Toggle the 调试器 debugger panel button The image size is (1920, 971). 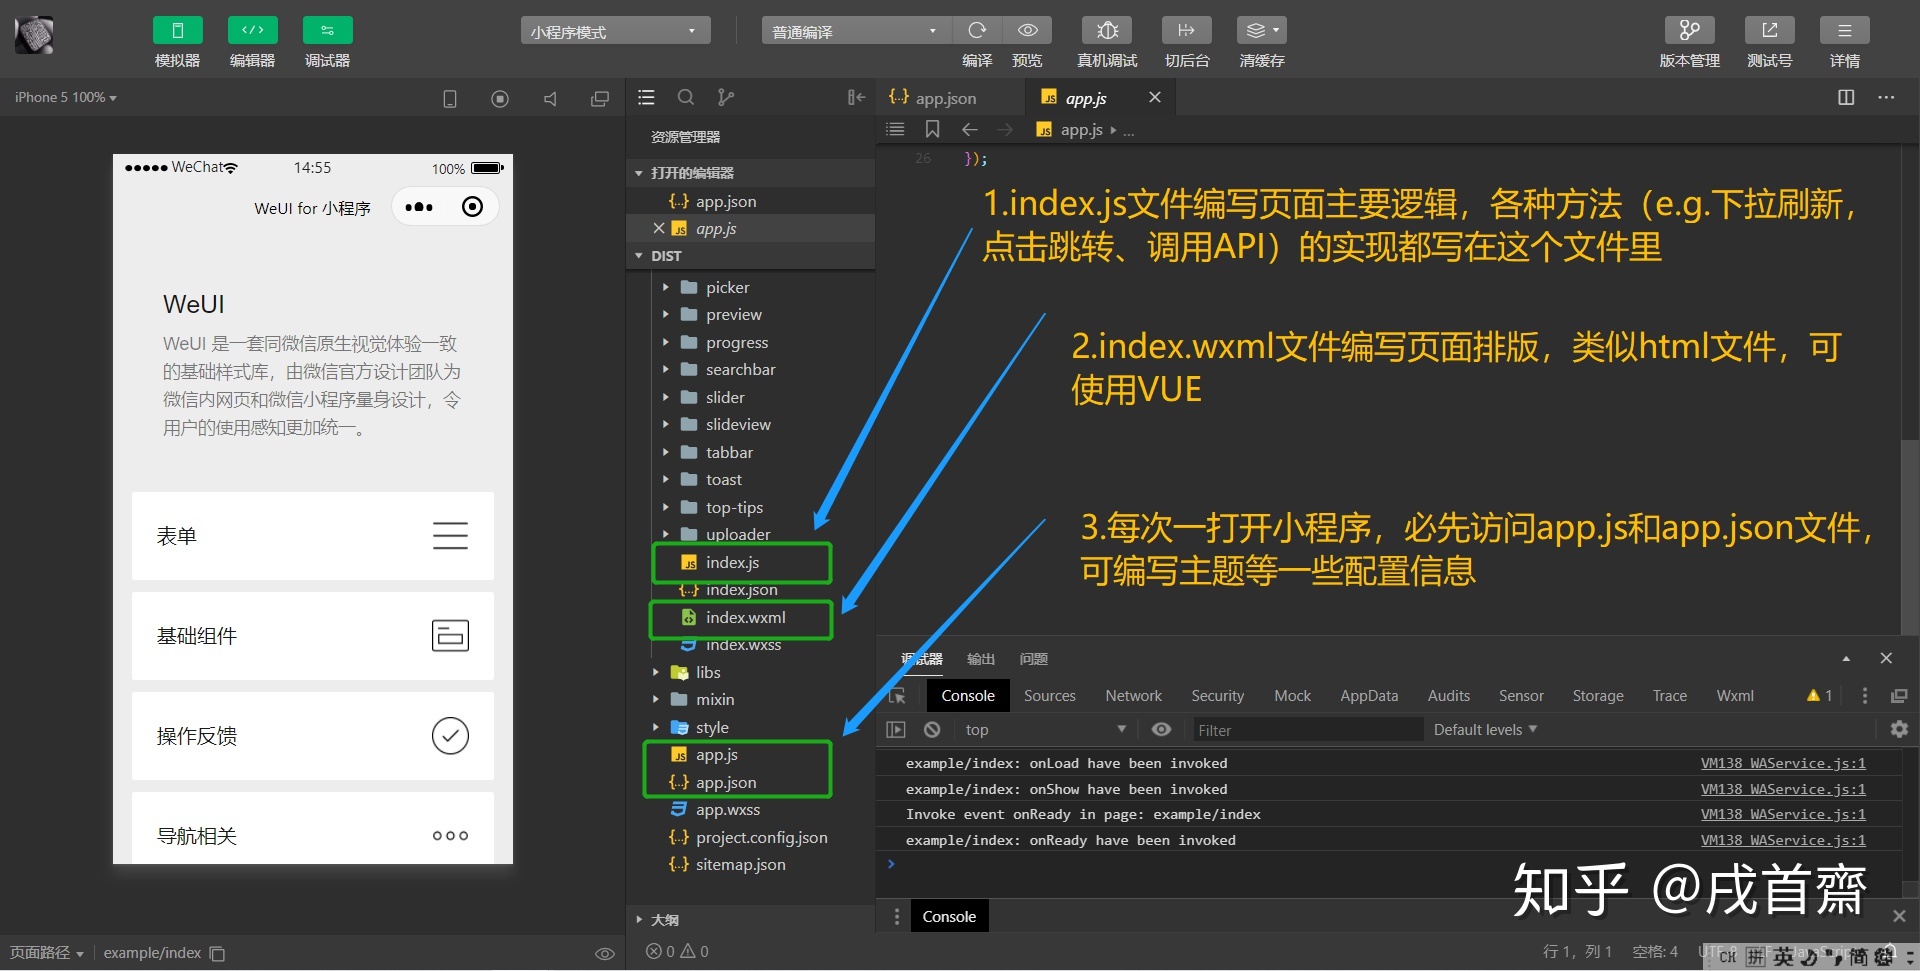327,31
